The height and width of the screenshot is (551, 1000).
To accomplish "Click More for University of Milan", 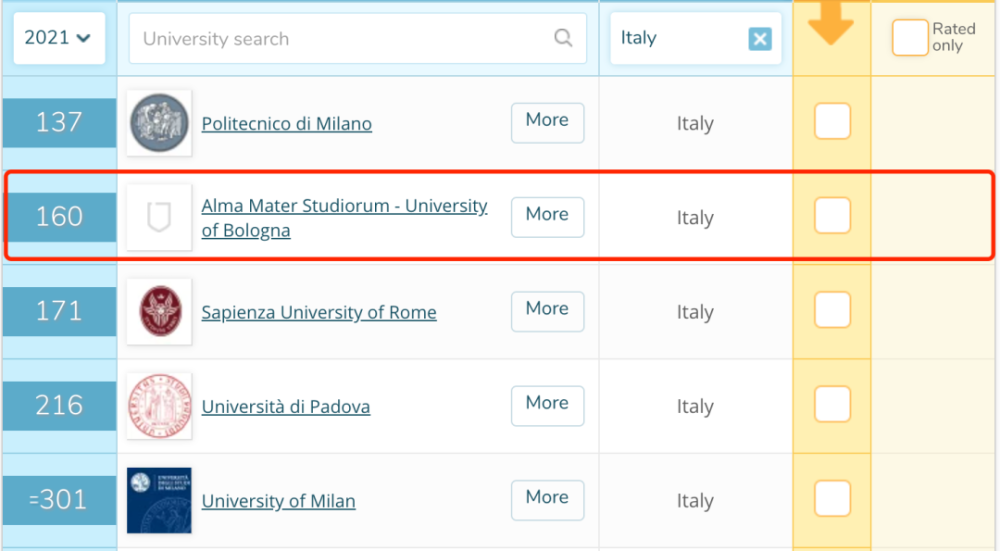I will (x=547, y=500).
